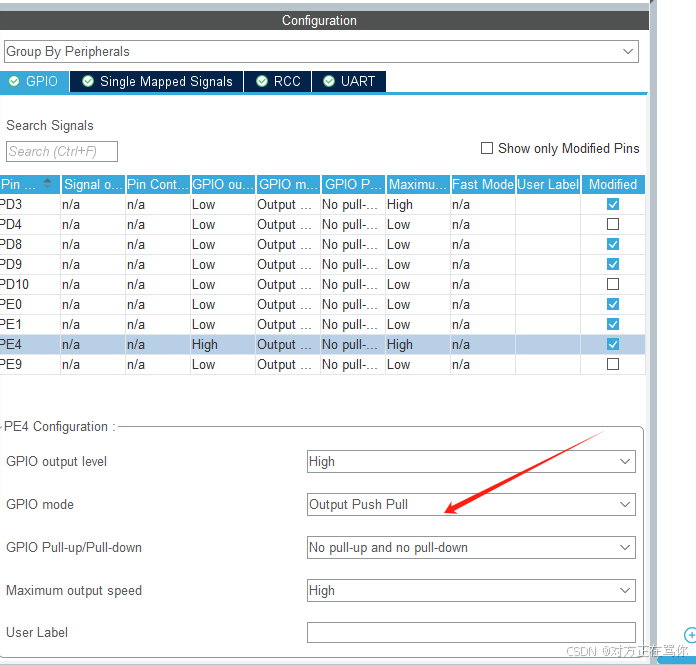Select the PD3 pin row

[322, 204]
